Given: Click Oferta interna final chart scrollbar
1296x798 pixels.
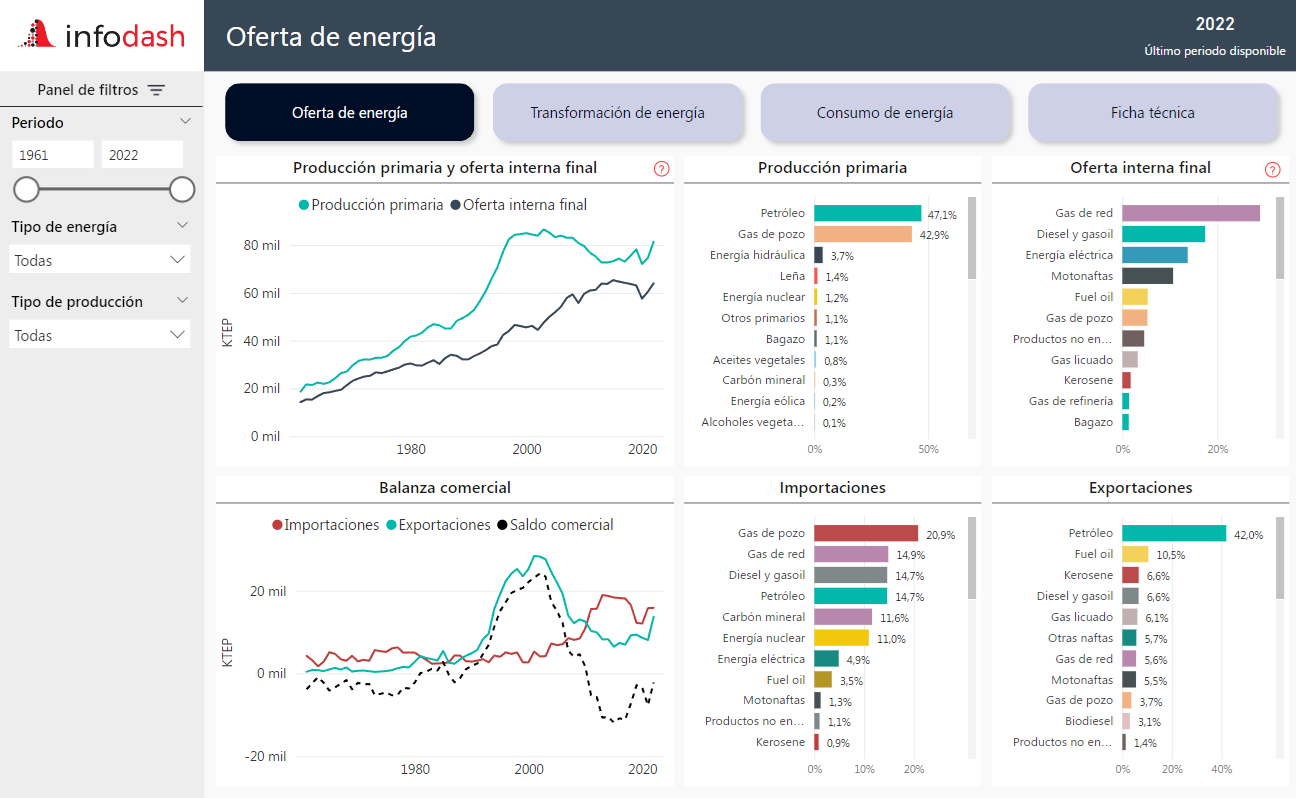Looking at the screenshot, I should pos(1280,237).
